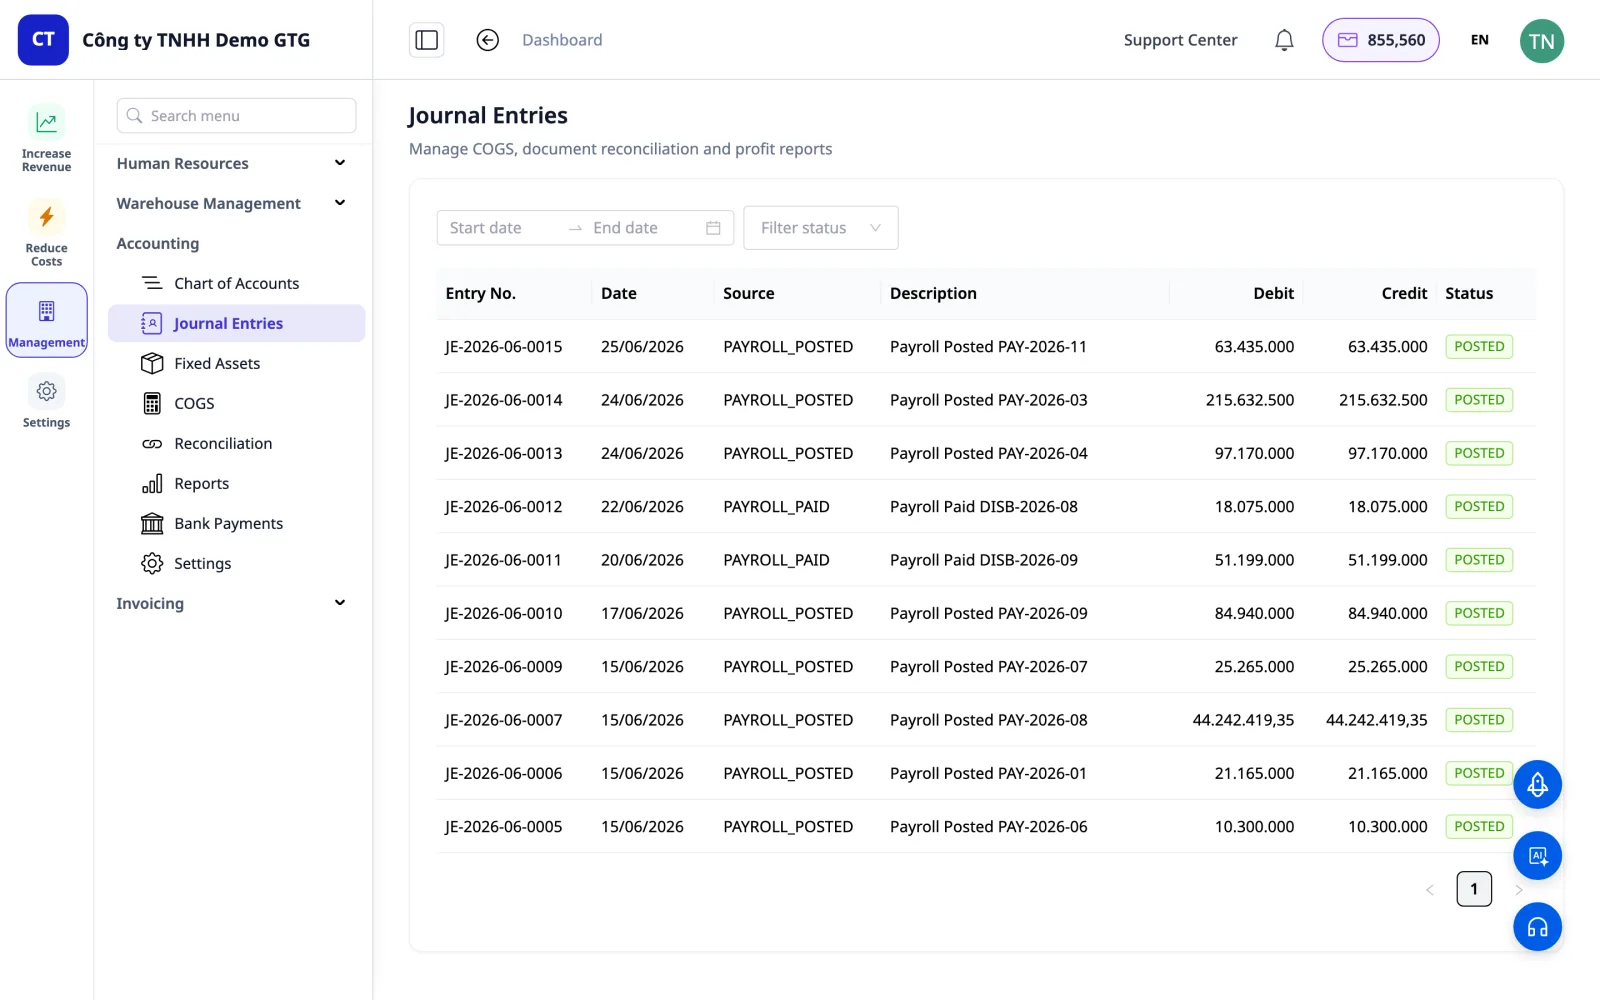
Task: Click the credit amount 44.242.419,35
Action: pos(1377,720)
